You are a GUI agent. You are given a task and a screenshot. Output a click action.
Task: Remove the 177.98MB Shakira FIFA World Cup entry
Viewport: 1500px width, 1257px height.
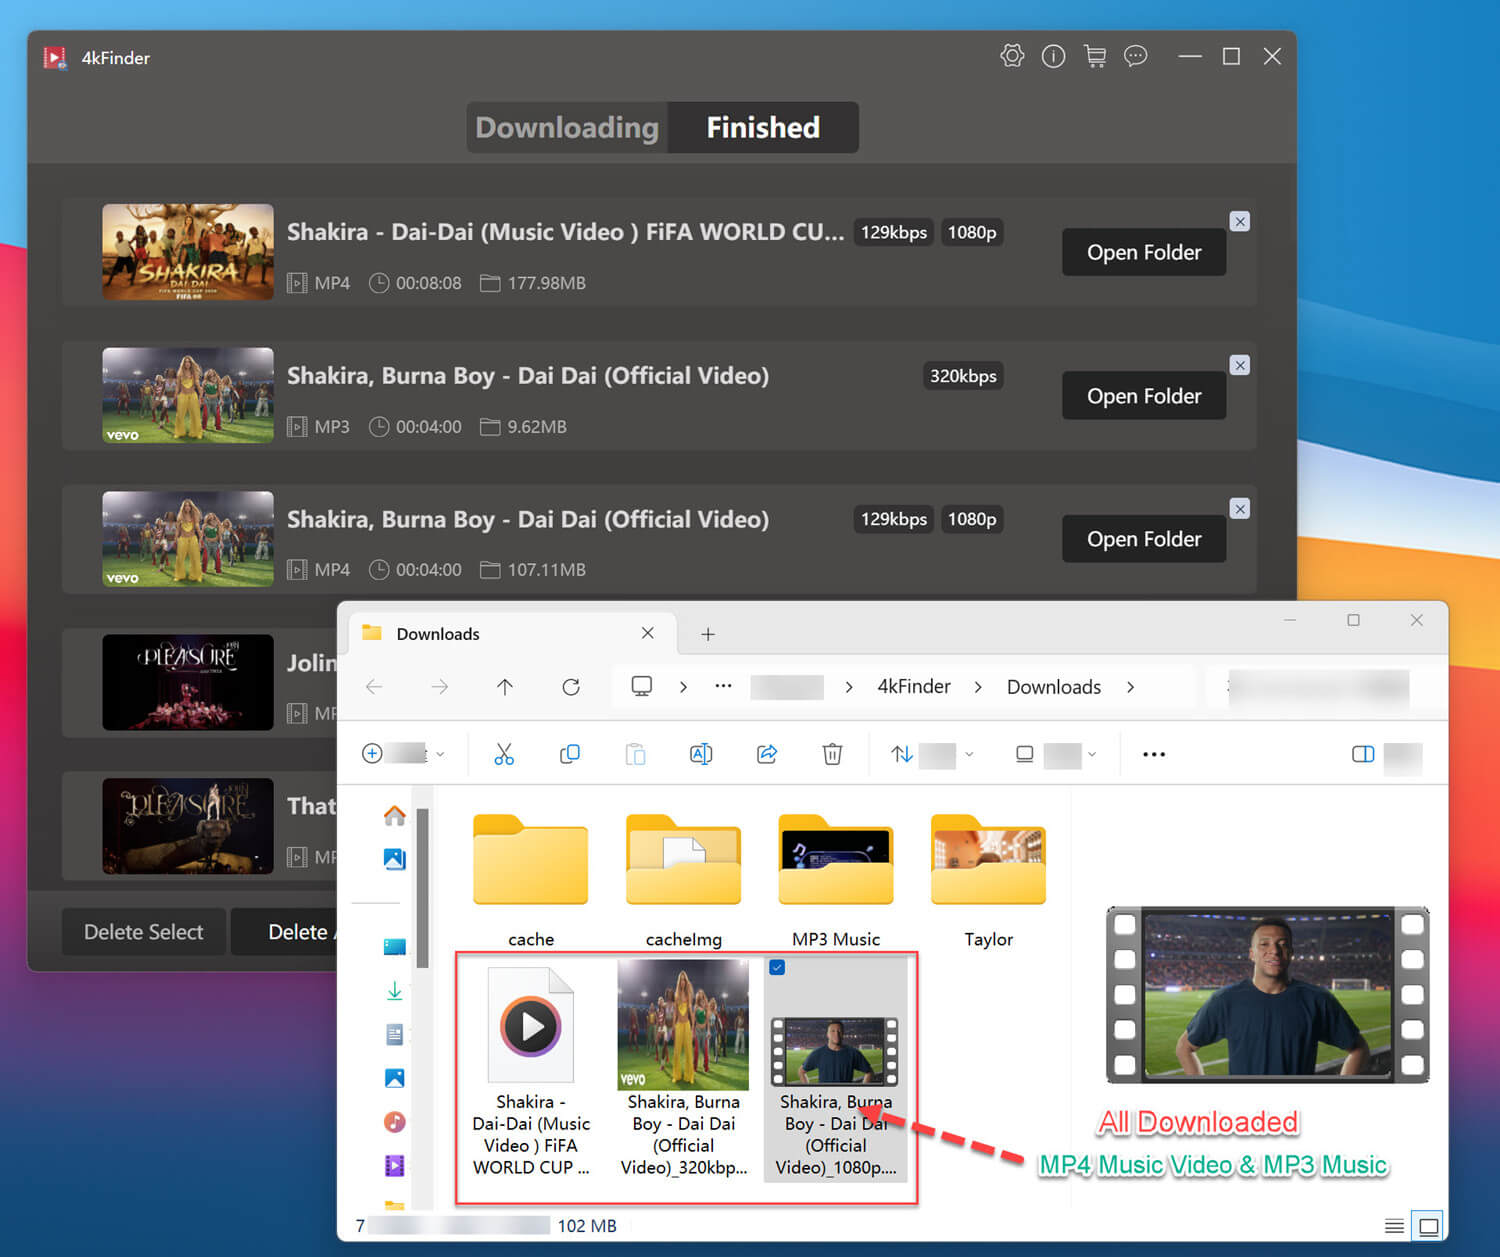1240,222
